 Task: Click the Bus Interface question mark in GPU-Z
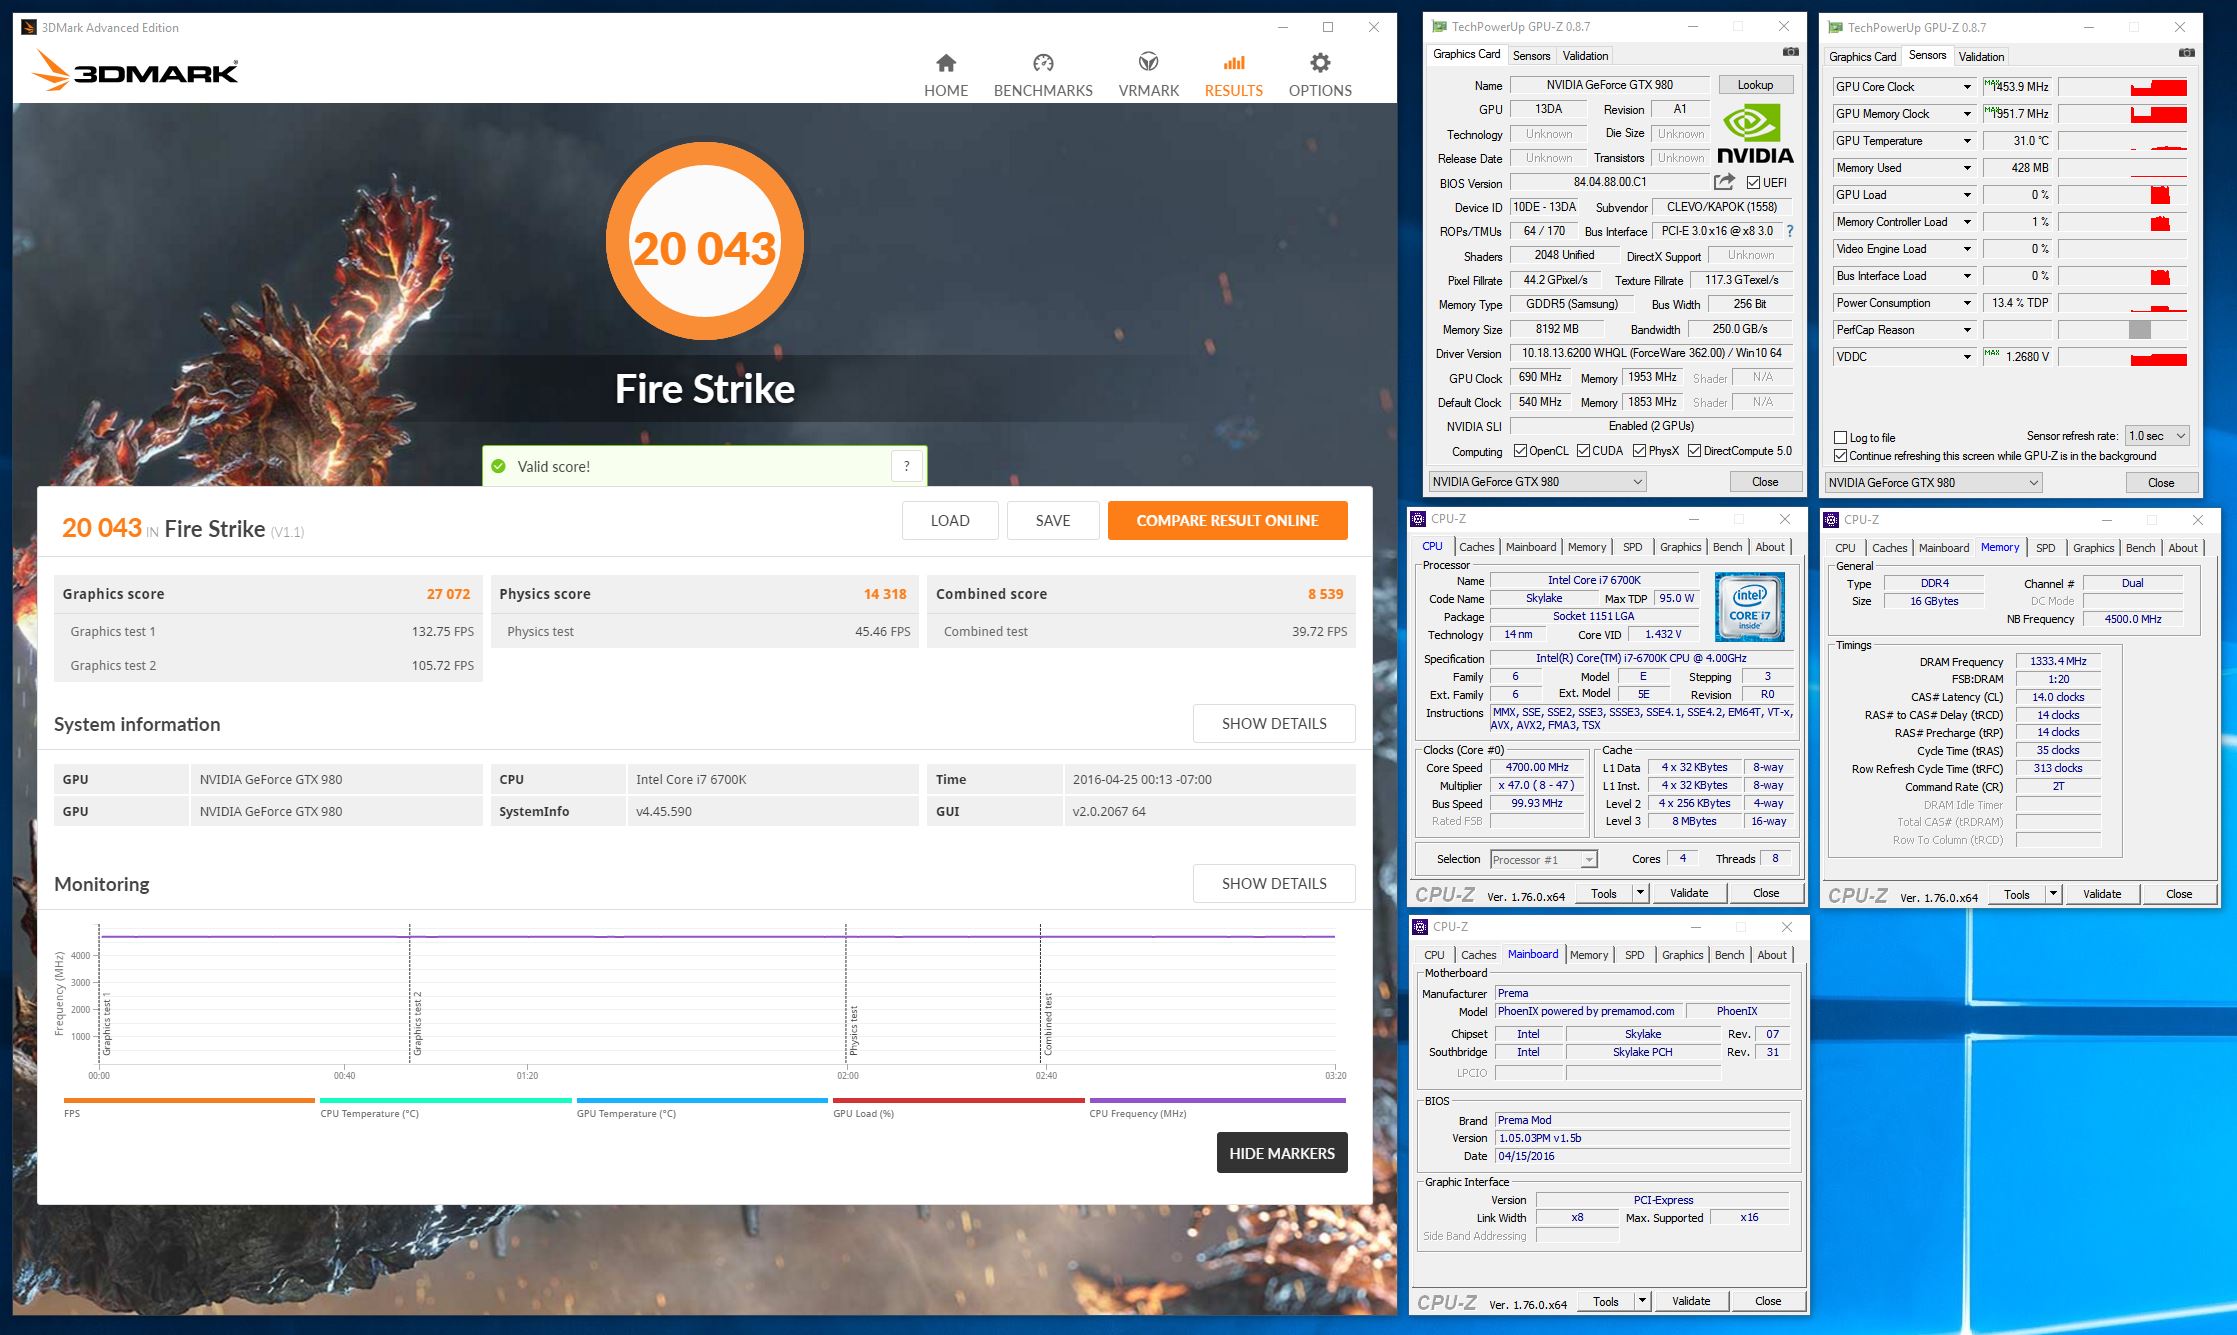coord(1790,231)
